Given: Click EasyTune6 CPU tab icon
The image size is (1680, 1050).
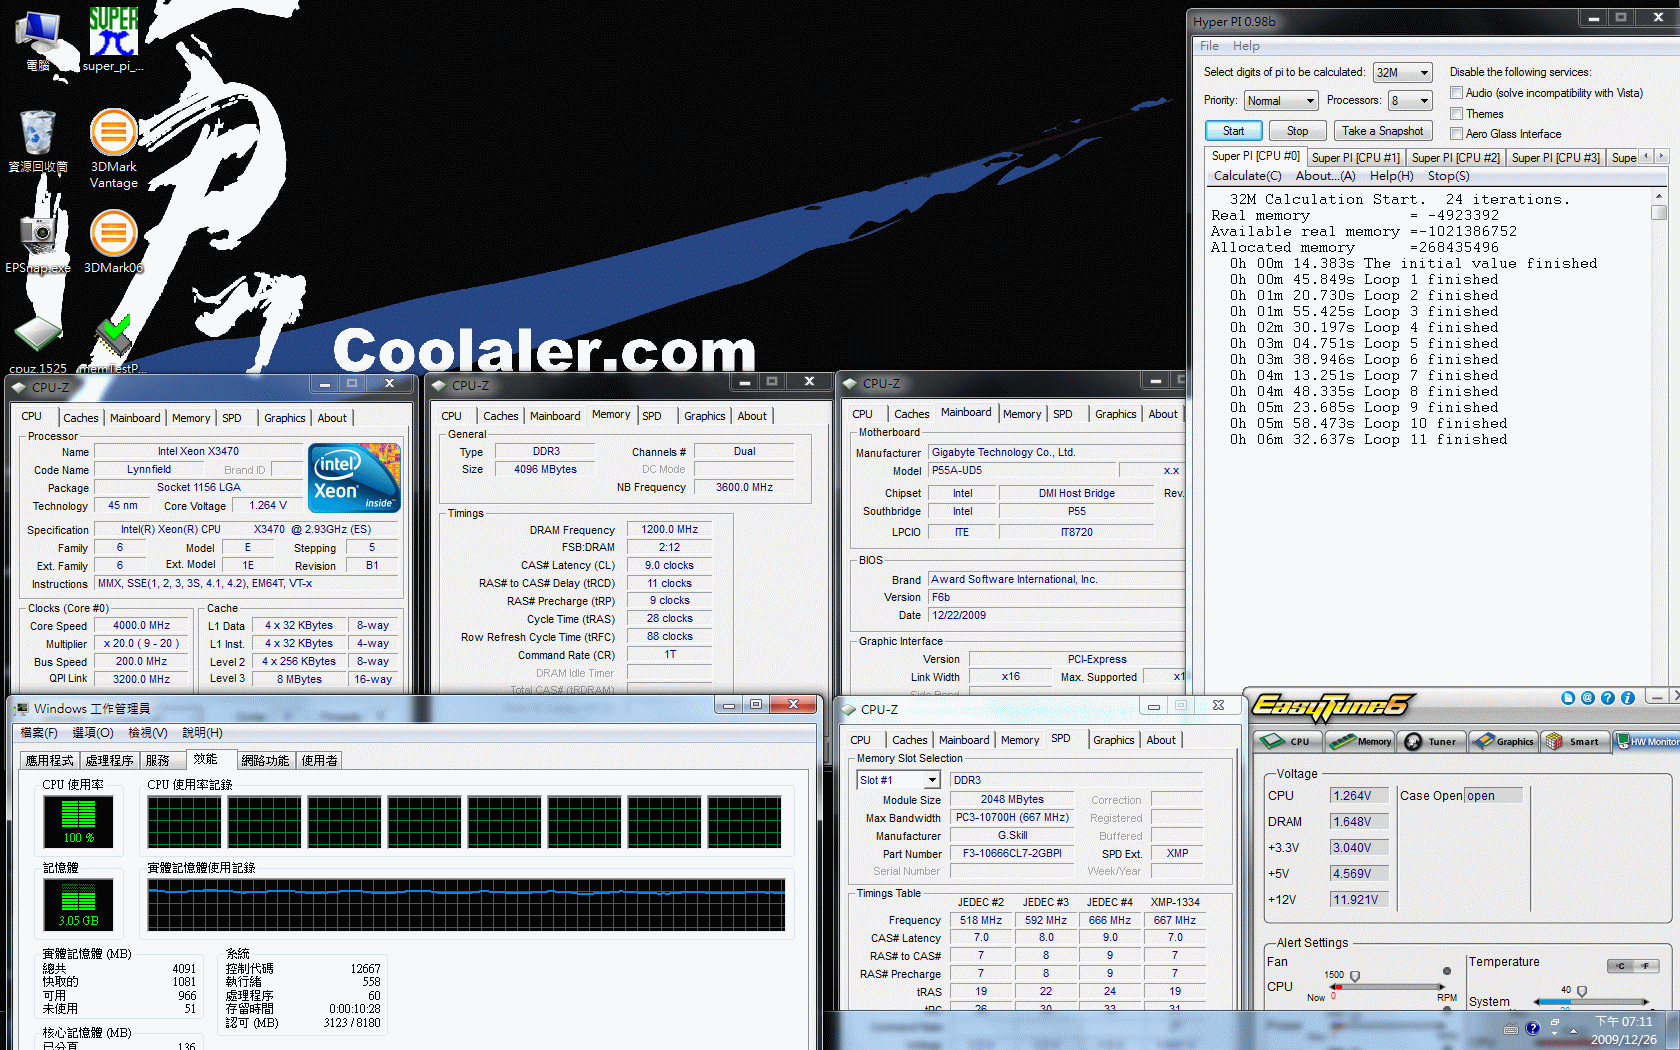Looking at the screenshot, I should tap(1288, 741).
